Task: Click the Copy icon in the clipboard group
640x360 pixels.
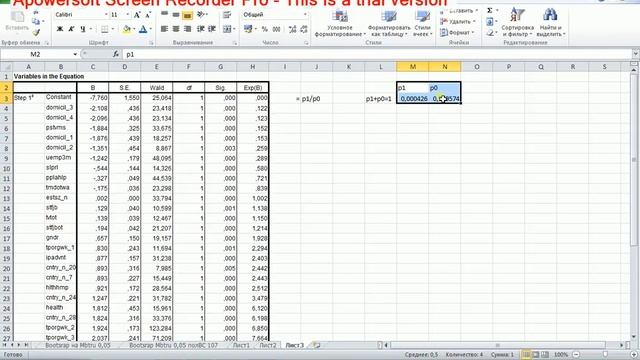Action: pos(36,21)
